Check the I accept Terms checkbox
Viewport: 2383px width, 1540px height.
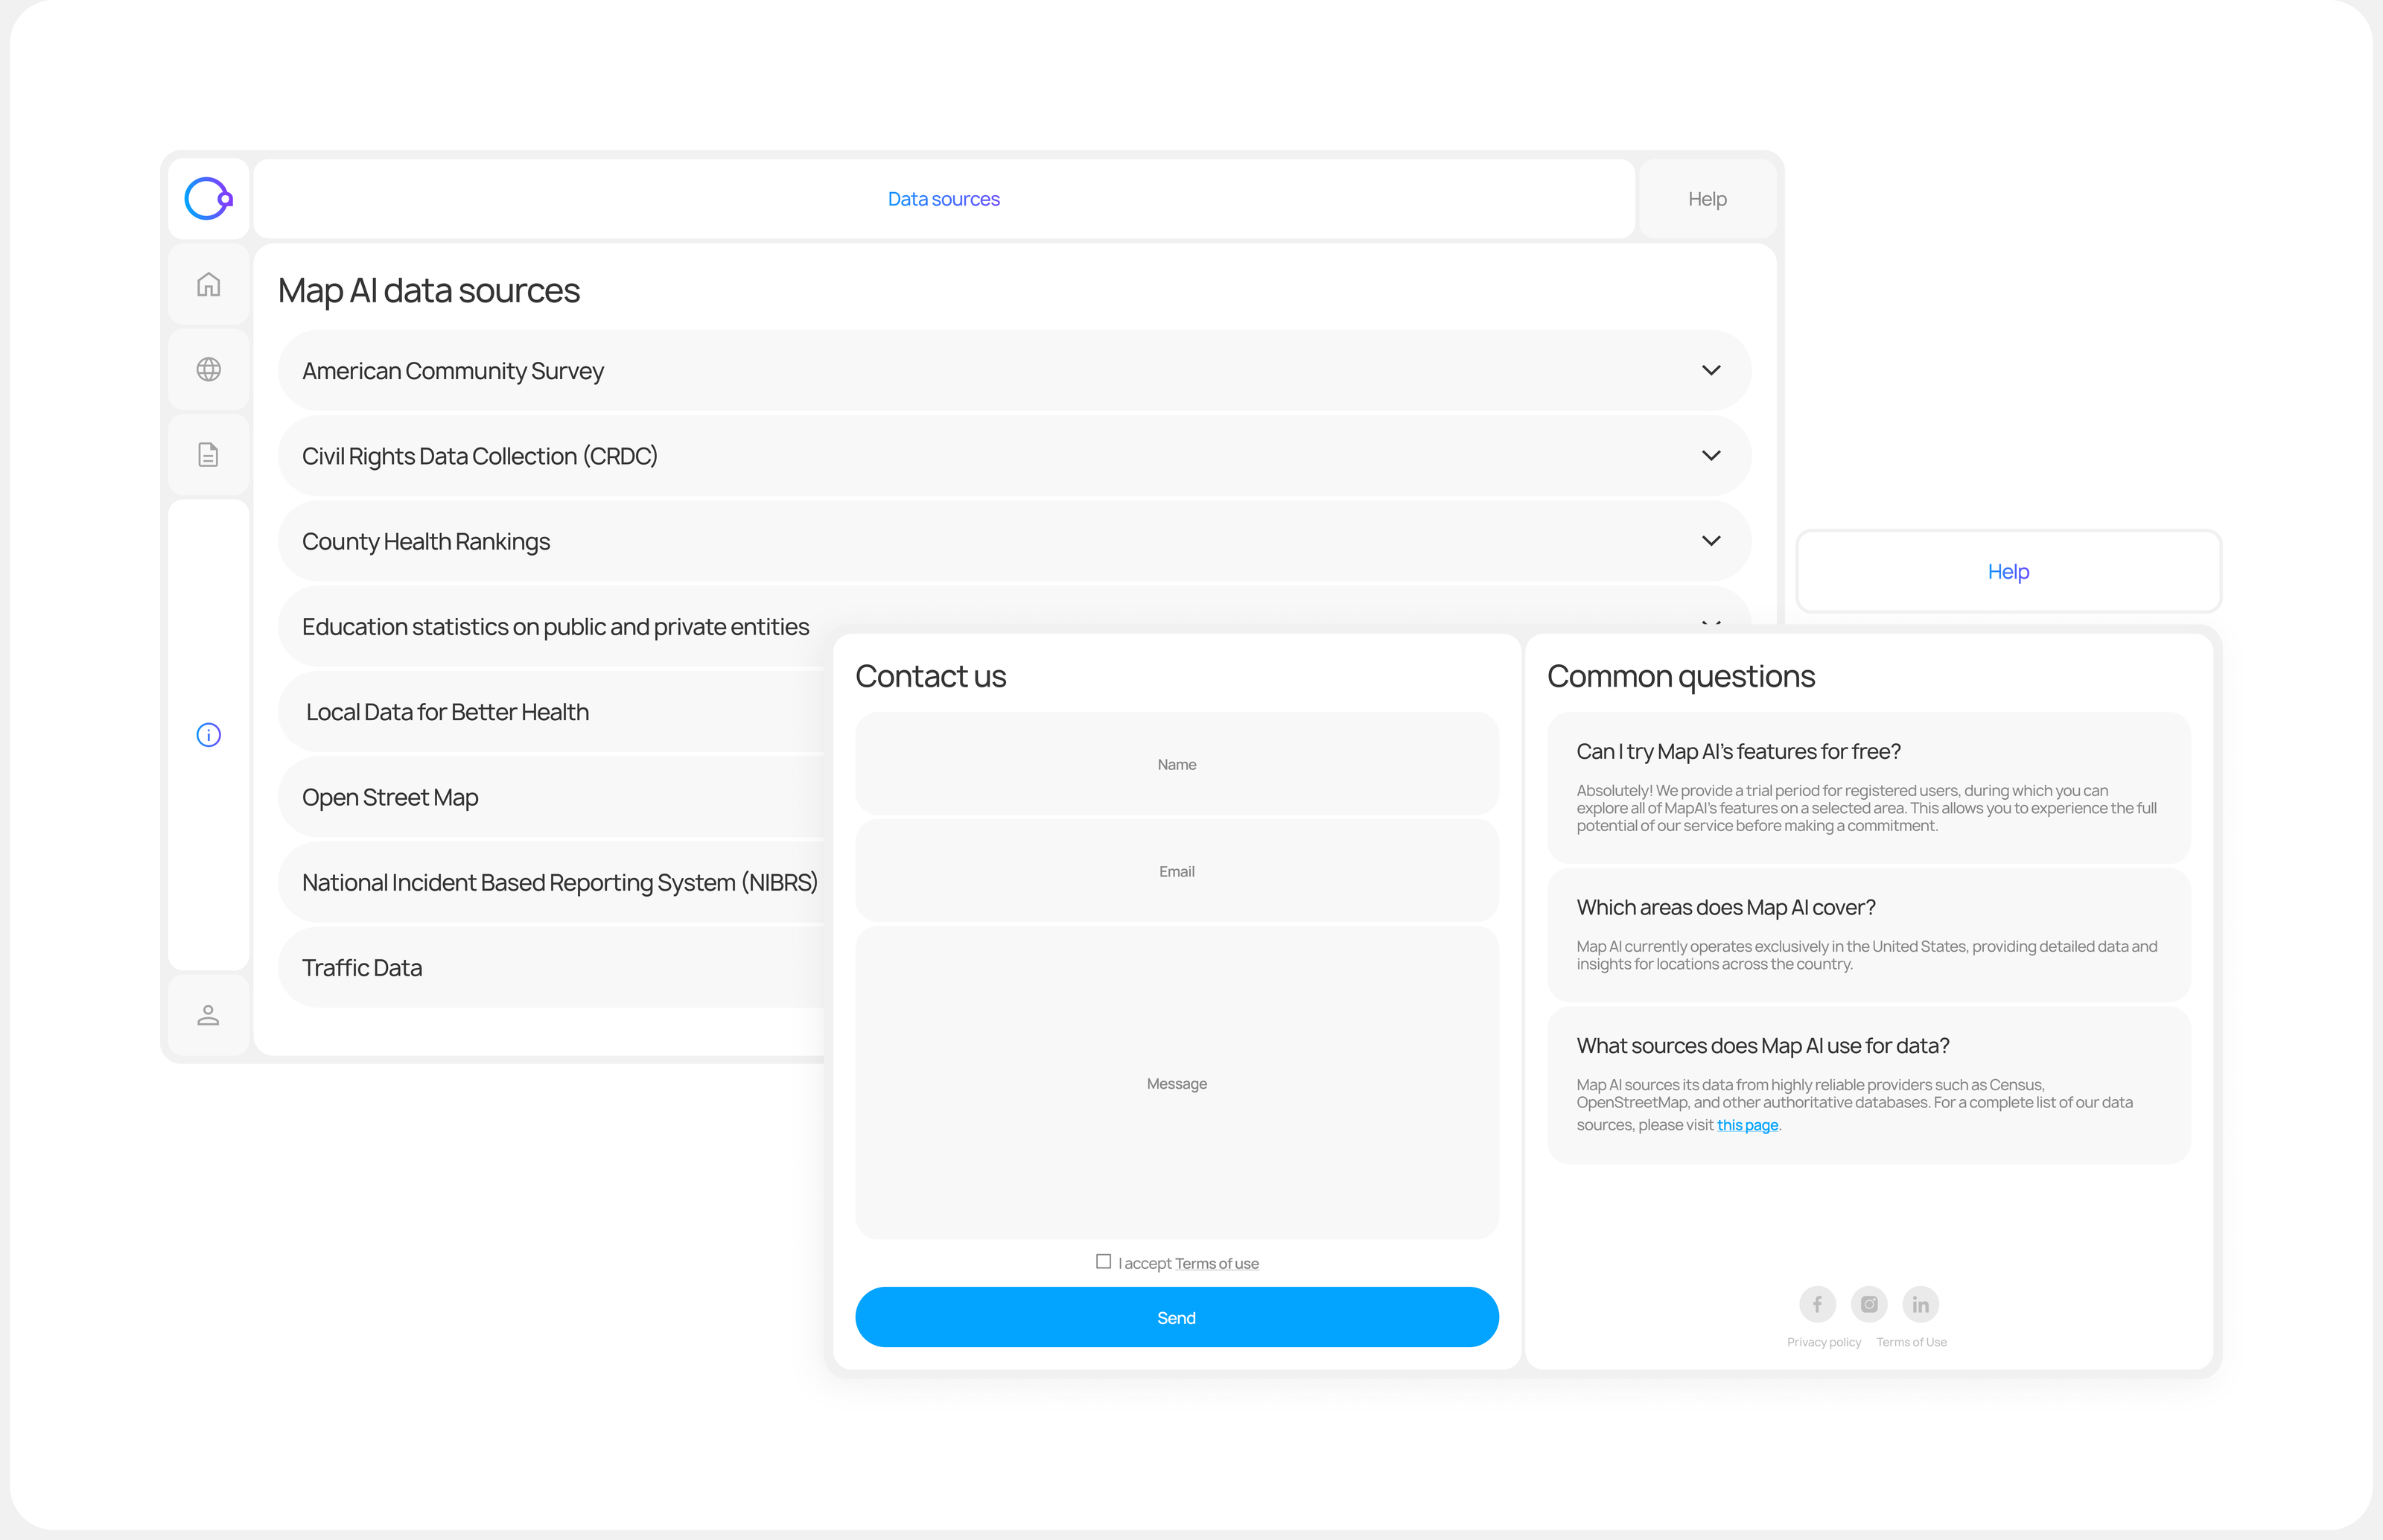1103,1262
